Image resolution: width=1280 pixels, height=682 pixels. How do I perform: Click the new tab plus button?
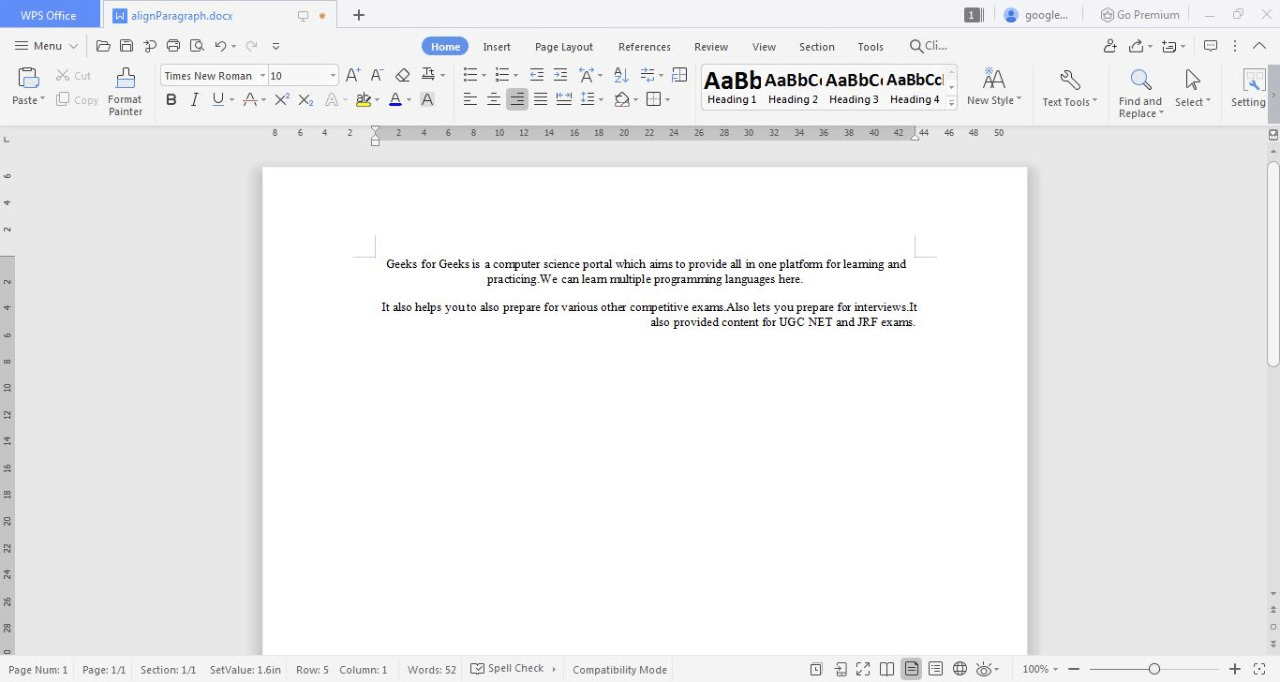tap(359, 15)
